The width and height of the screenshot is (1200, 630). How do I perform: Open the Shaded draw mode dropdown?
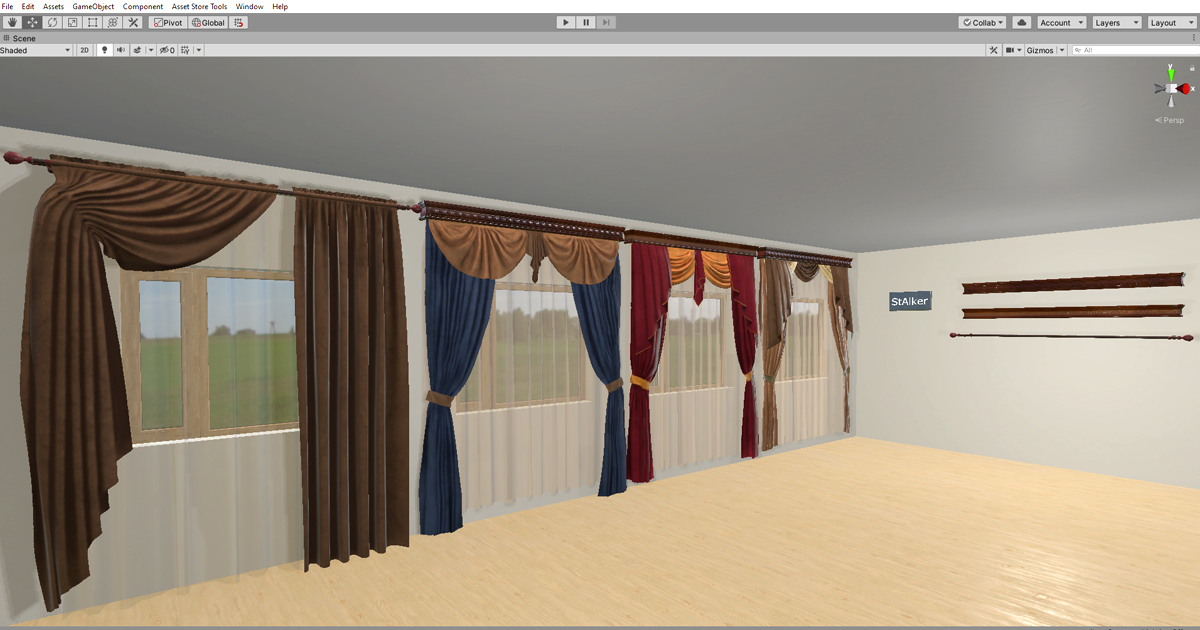click(x=36, y=50)
